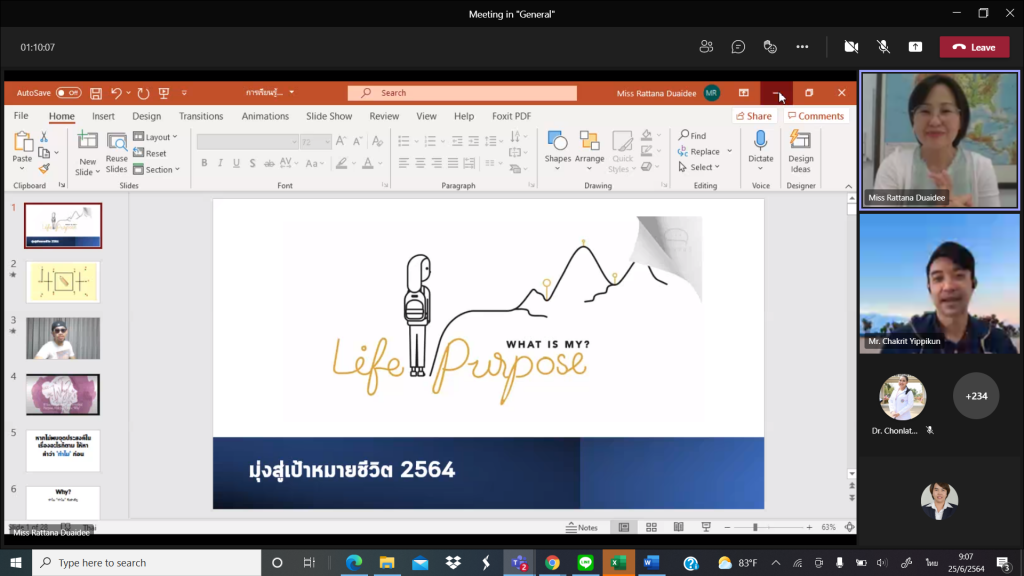Click the Reset slide button
The height and width of the screenshot is (576, 1024).
coord(150,153)
